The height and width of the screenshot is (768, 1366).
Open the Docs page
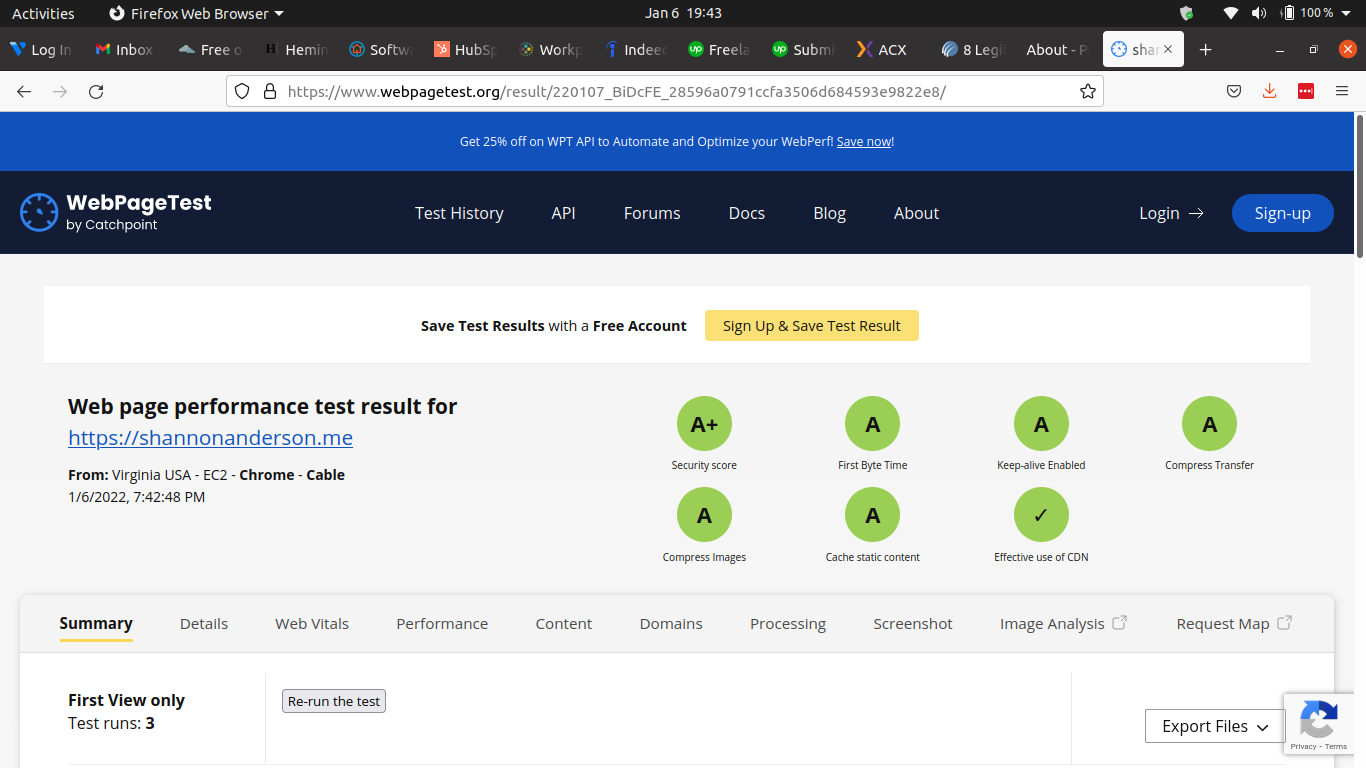point(746,213)
